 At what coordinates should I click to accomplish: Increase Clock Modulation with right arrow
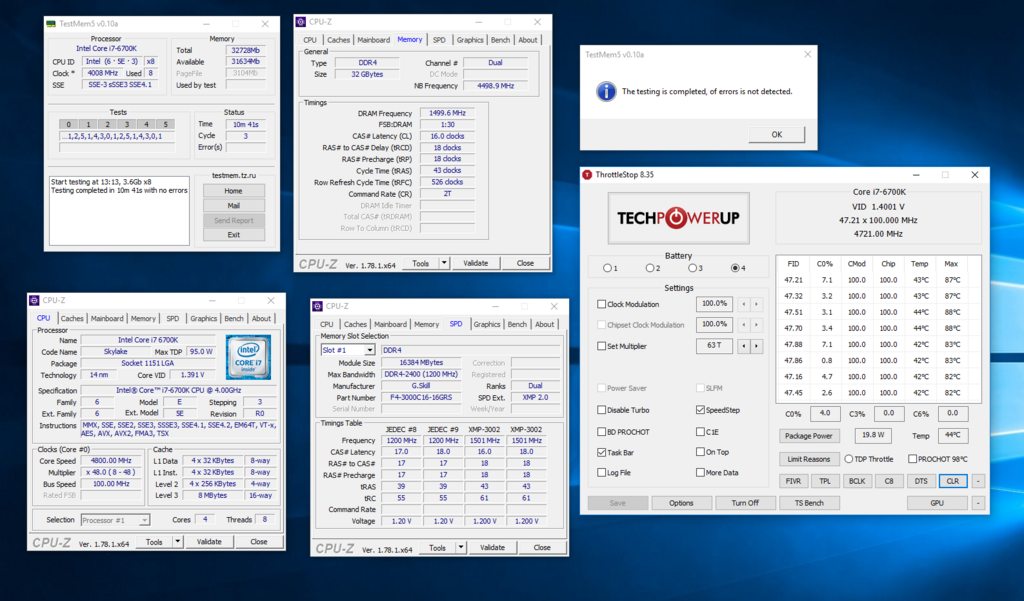click(x=756, y=304)
